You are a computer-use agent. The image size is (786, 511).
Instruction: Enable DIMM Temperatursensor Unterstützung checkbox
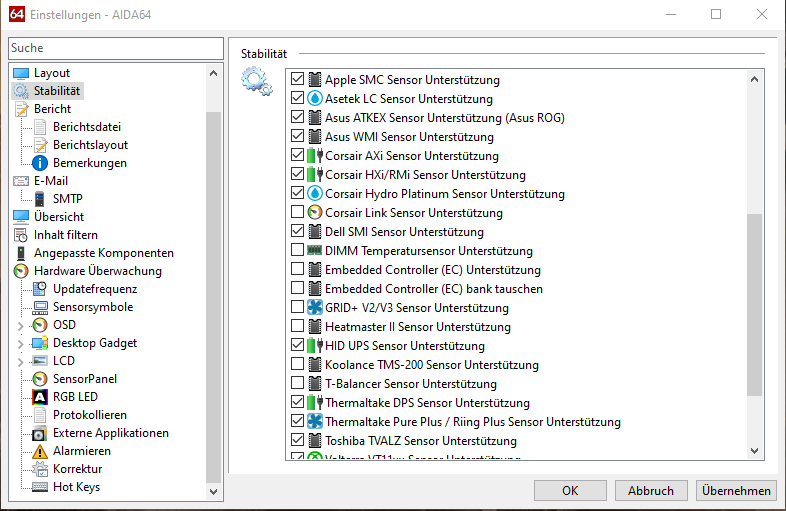coord(297,250)
